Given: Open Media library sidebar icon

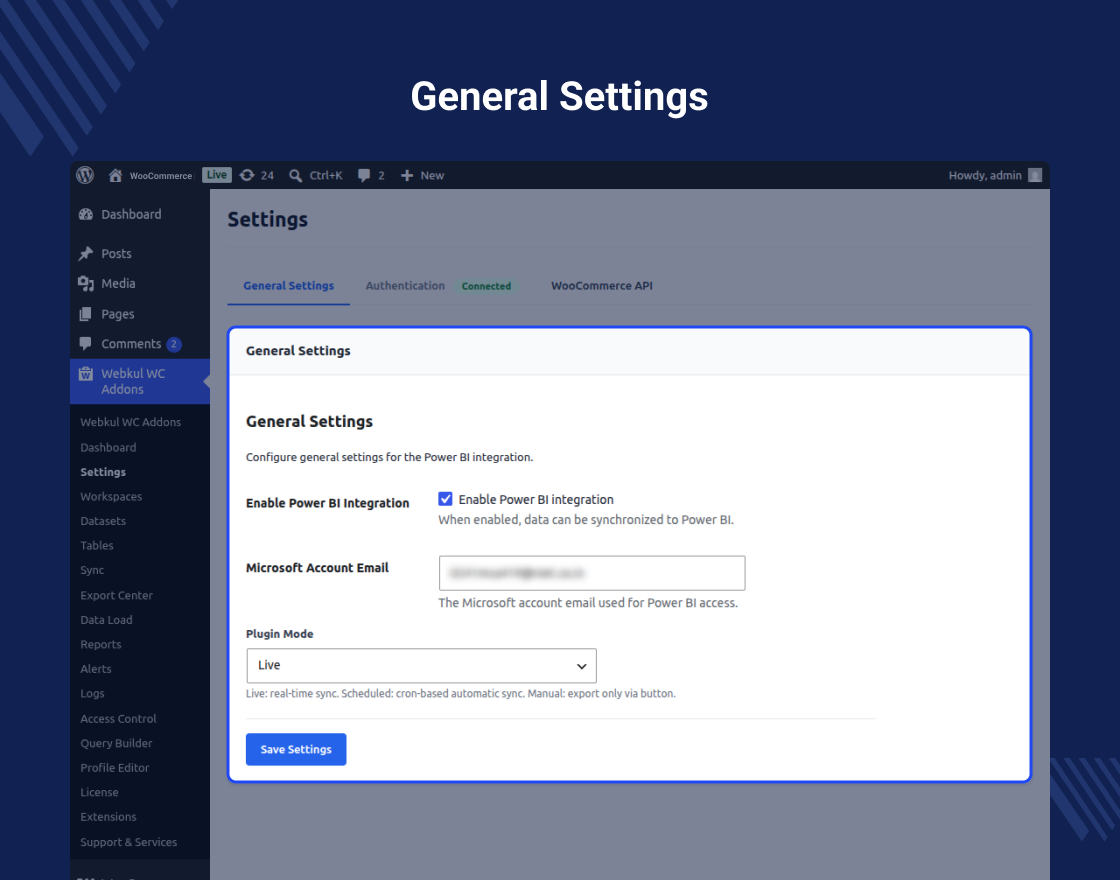Looking at the screenshot, I should click(86, 284).
